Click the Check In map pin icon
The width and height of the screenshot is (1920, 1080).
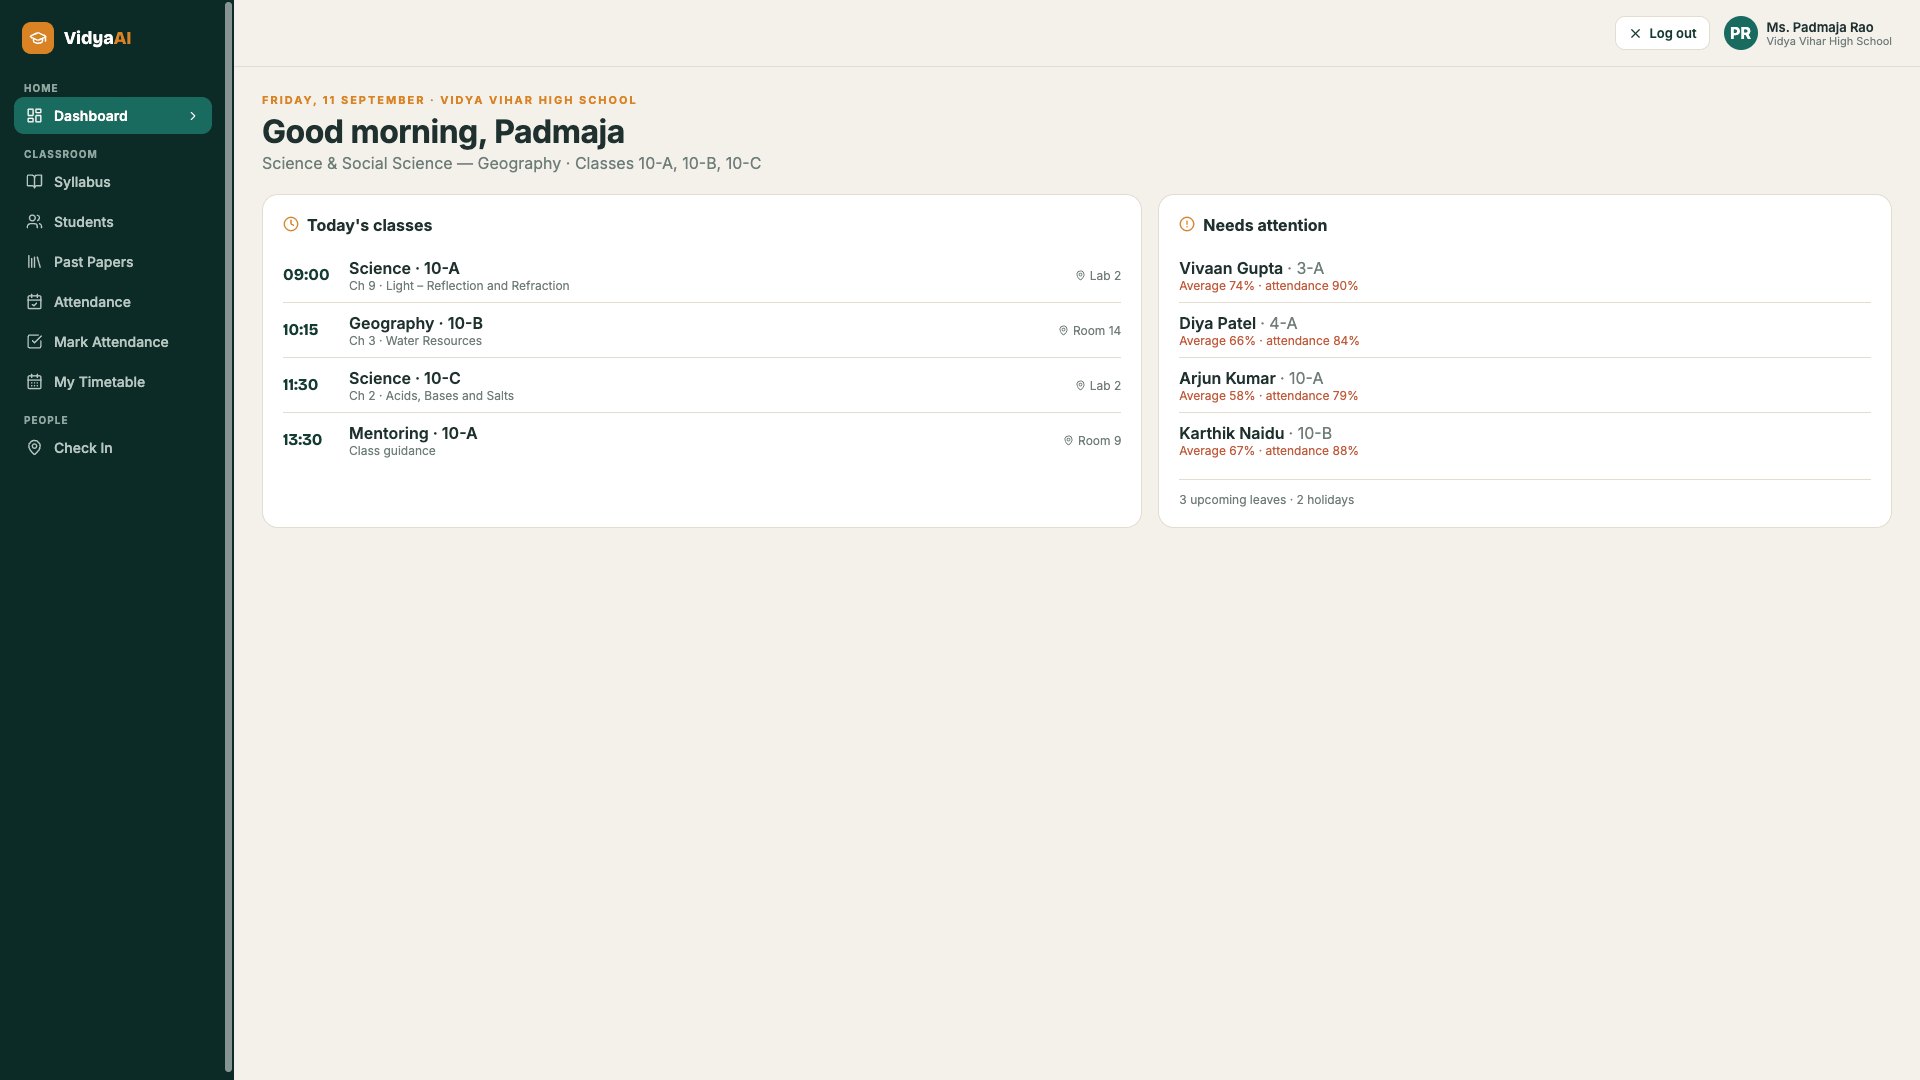34,448
